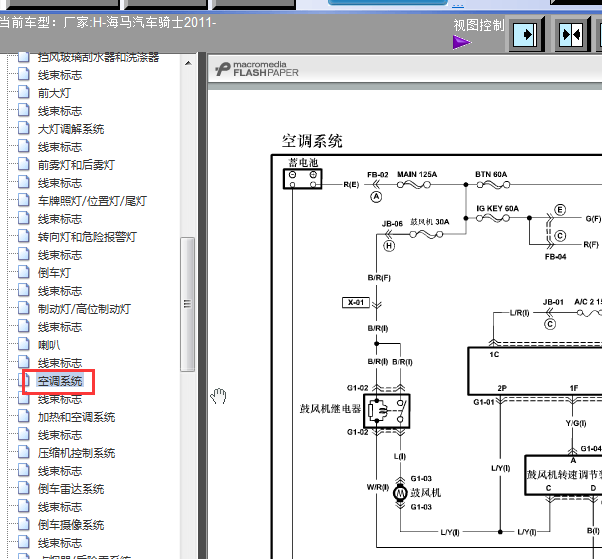Click page icon beside 喇叭

tap(24, 344)
